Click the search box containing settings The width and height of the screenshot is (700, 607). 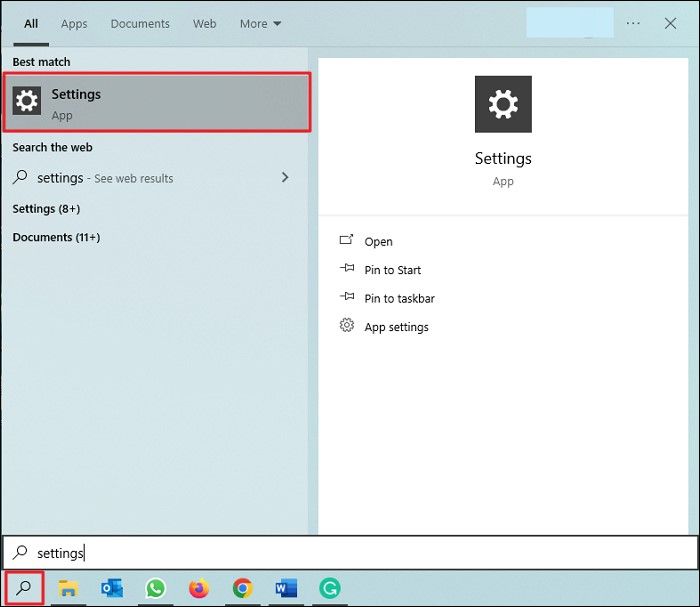pyautogui.click(x=350, y=552)
